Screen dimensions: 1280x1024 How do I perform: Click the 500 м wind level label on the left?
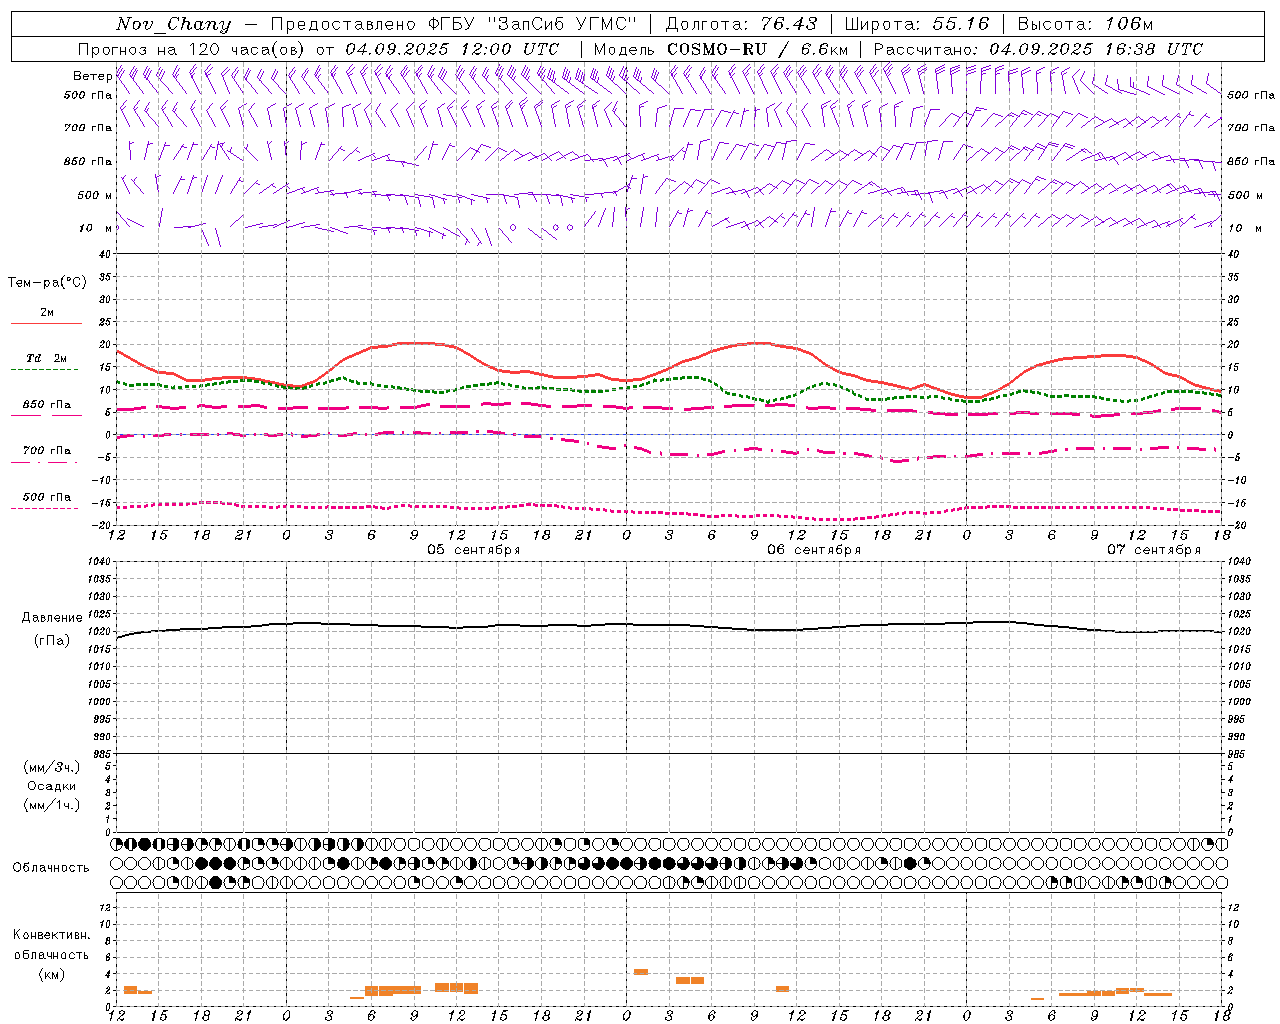point(95,195)
